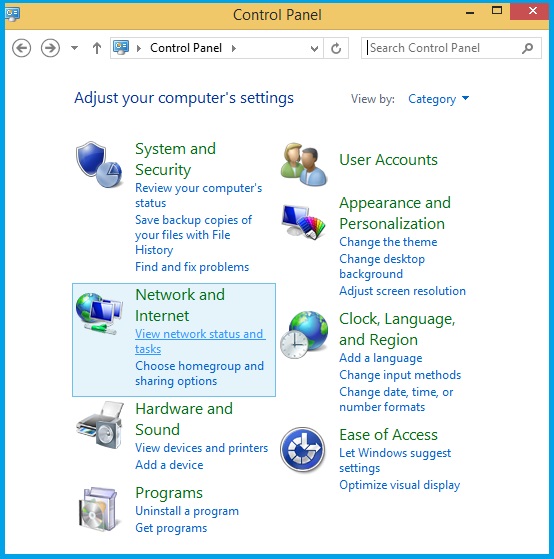Screen dimensions: 554x559
Task: Open Network and Internet category
Action: [x=180, y=305]
